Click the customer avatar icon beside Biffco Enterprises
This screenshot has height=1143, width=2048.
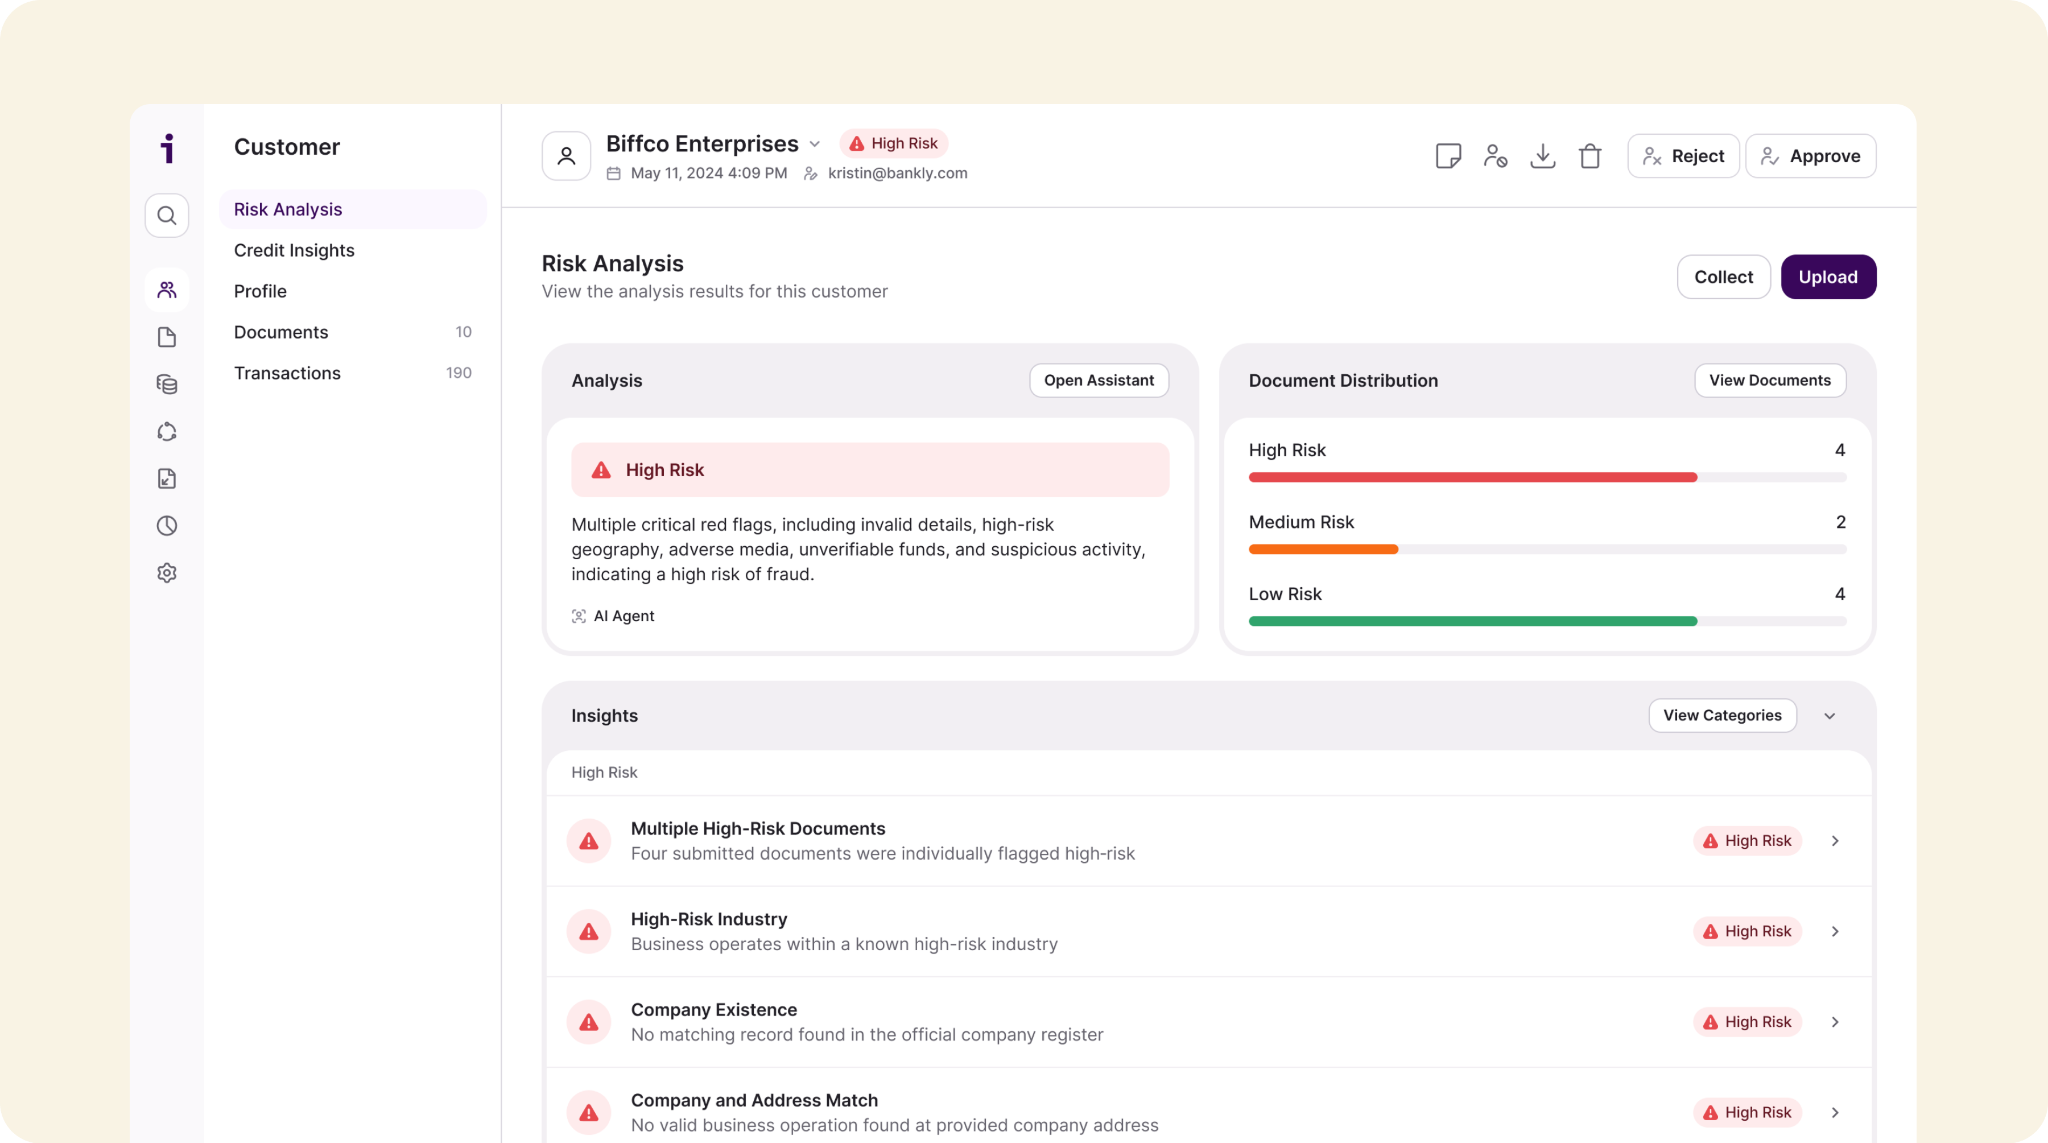click(x=566, y=156)
